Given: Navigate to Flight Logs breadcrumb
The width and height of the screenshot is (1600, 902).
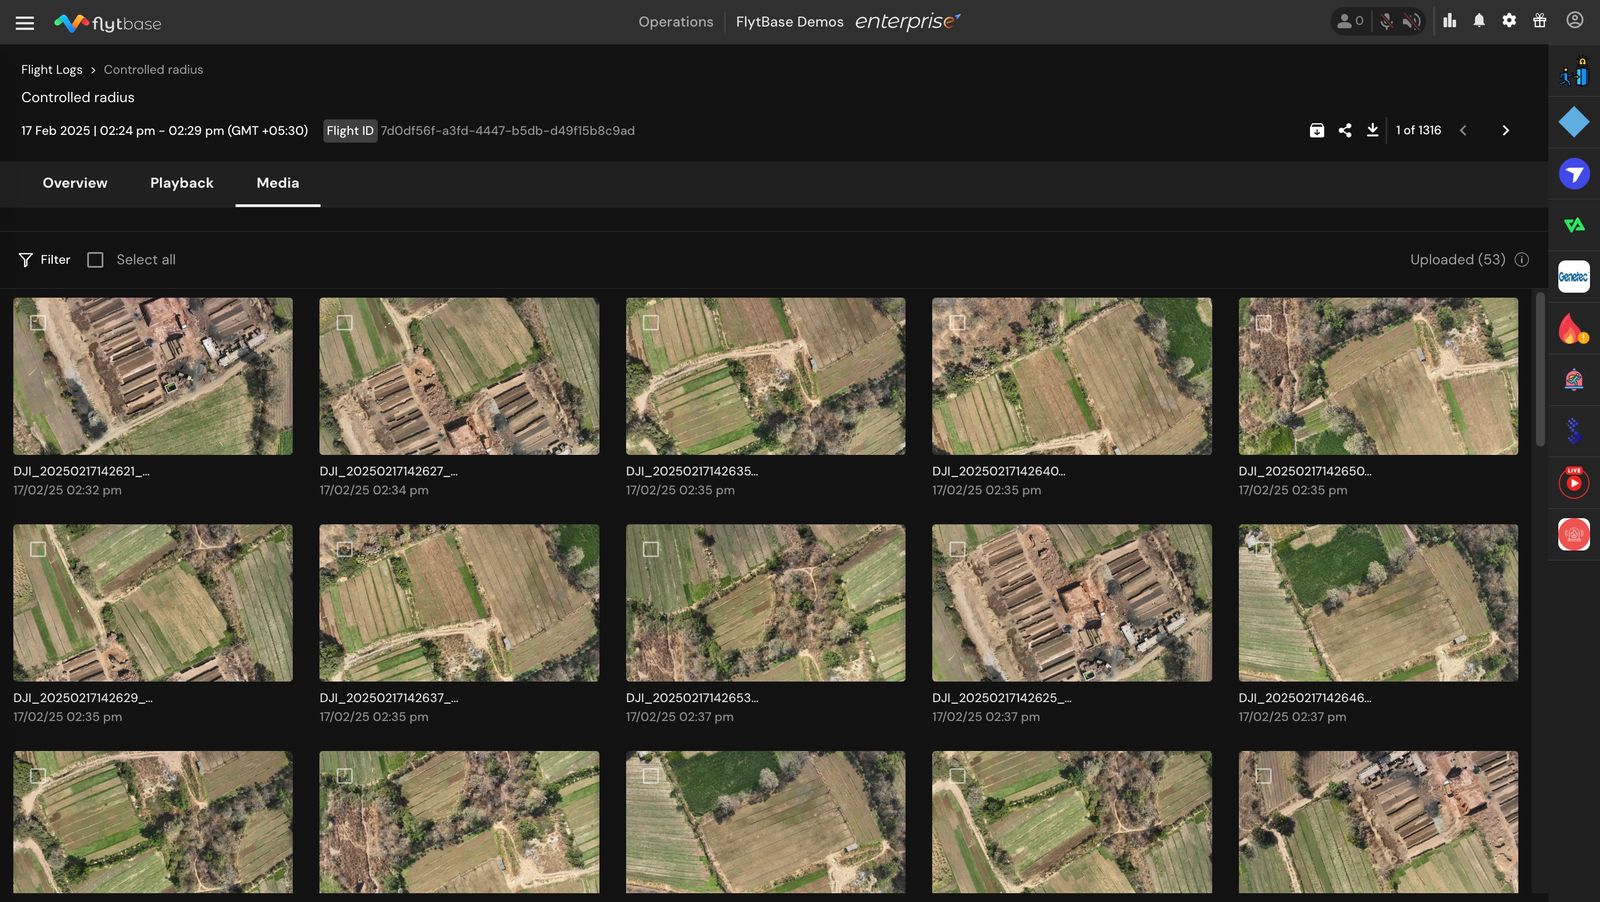Looking at the screenshot, I should [52, 70].
